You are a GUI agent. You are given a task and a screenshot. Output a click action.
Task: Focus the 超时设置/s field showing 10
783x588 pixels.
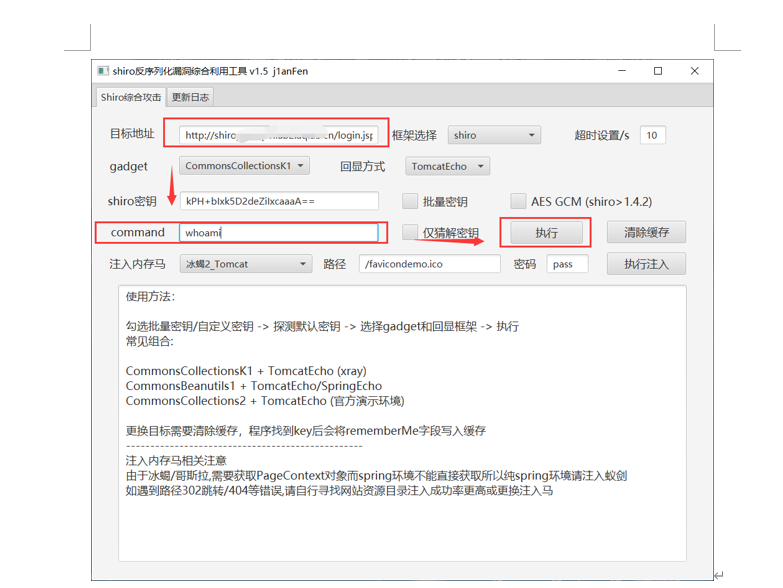click(x=652, y=135)
